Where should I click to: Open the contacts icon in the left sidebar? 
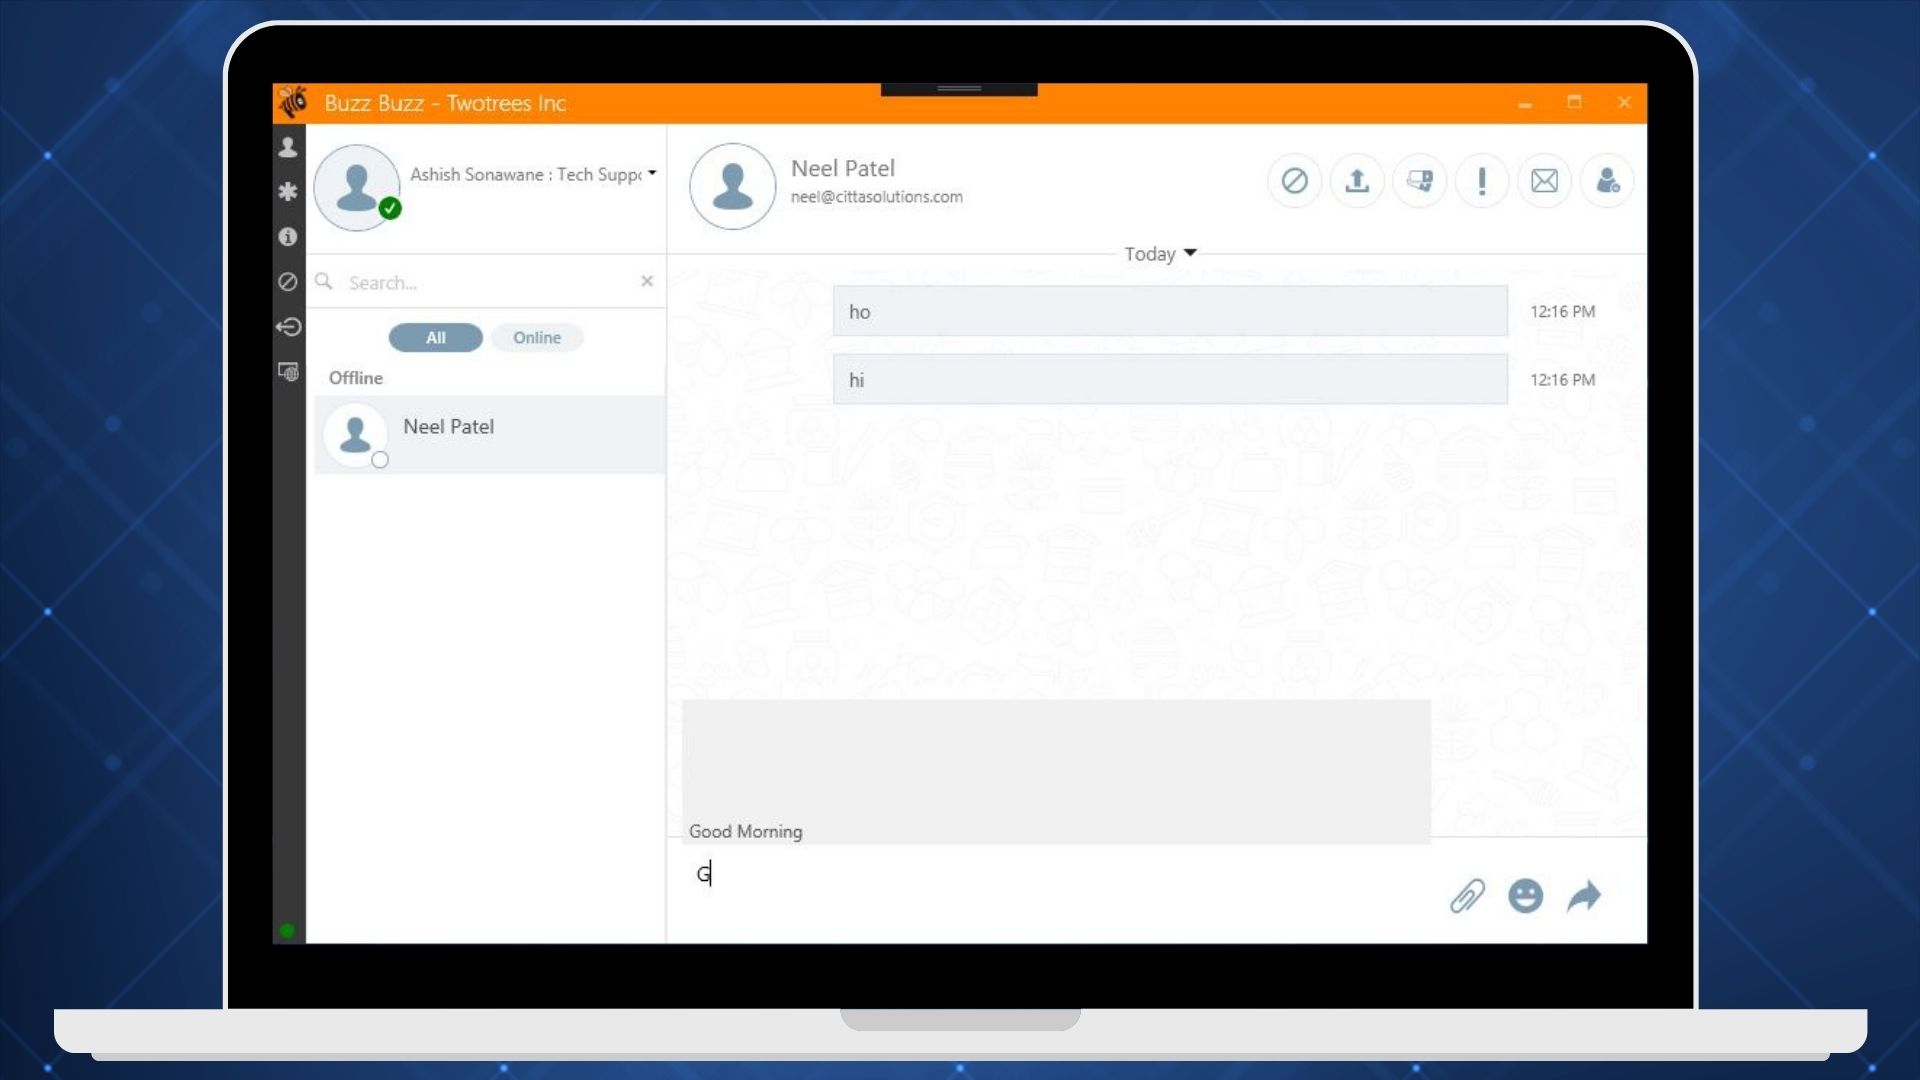[288, 147]
